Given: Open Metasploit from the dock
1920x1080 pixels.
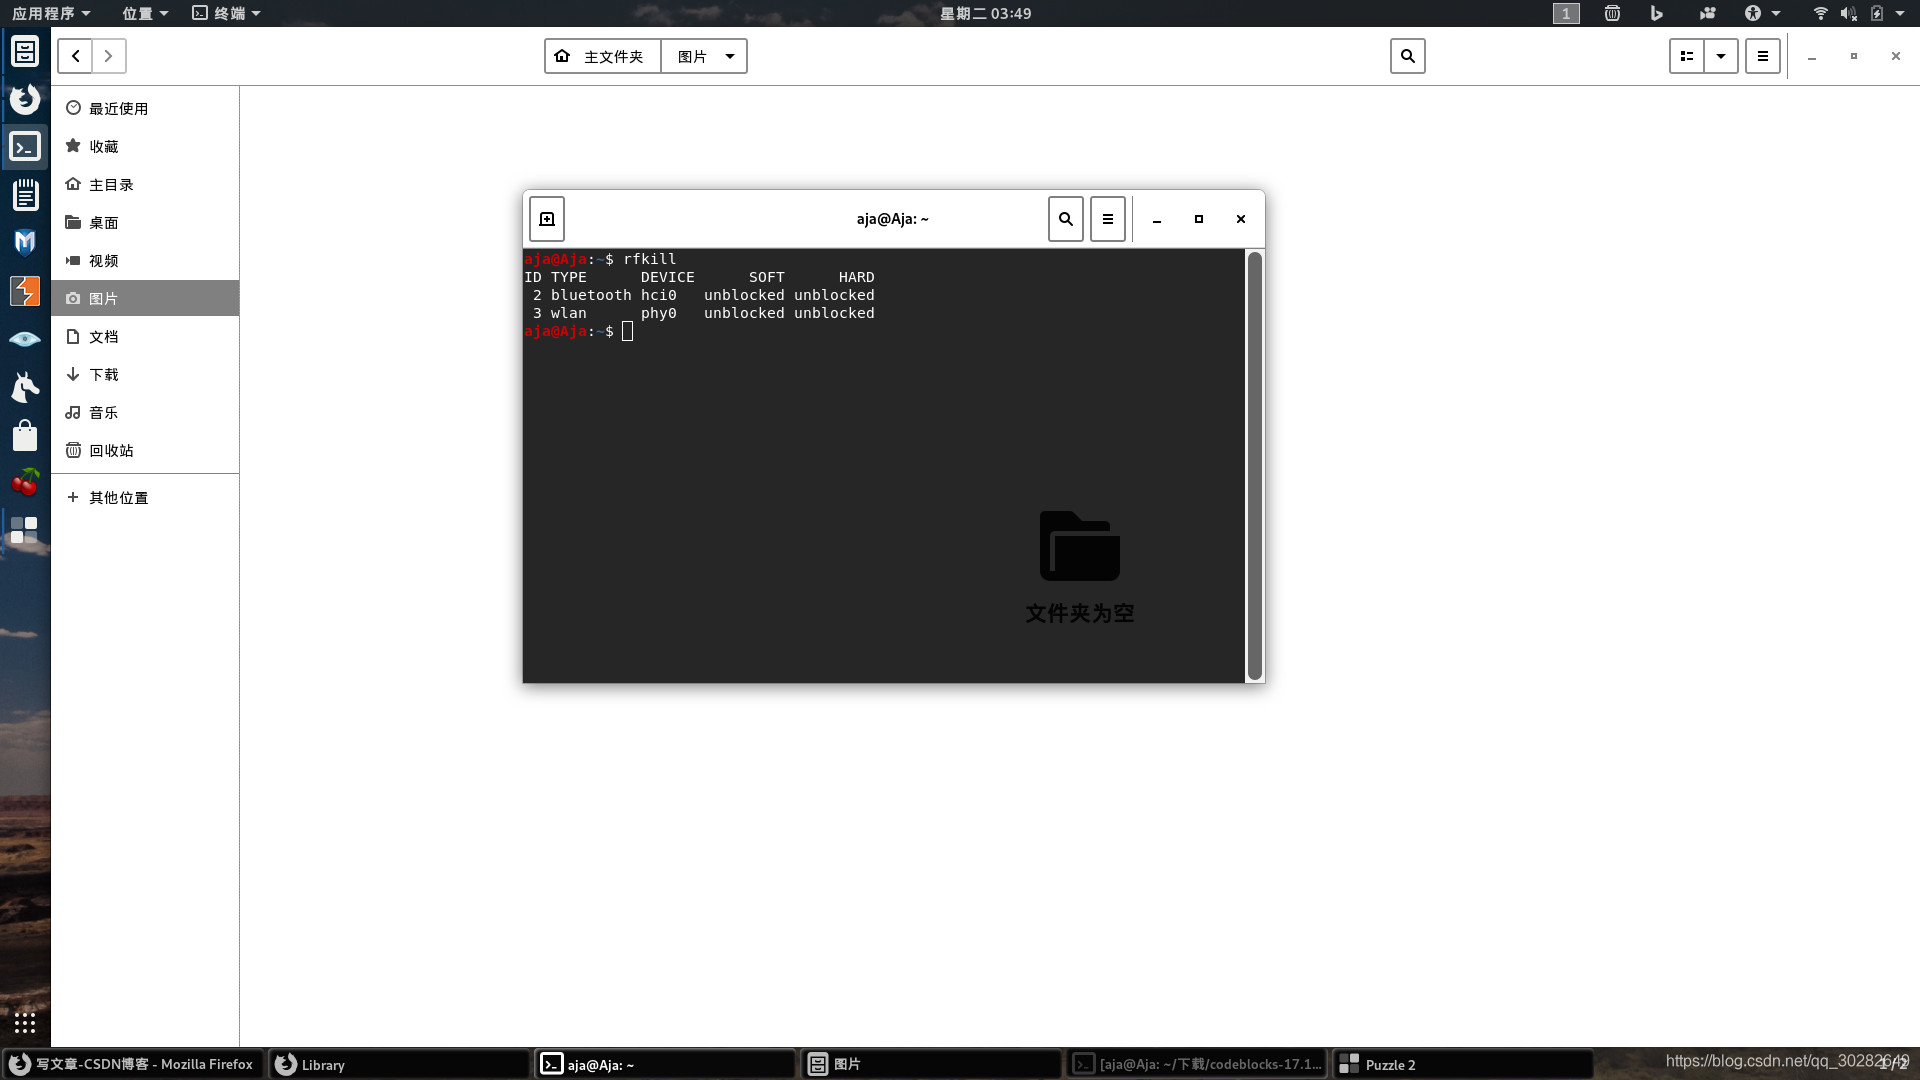Looking at the screenshot, I should coord(25,242).
